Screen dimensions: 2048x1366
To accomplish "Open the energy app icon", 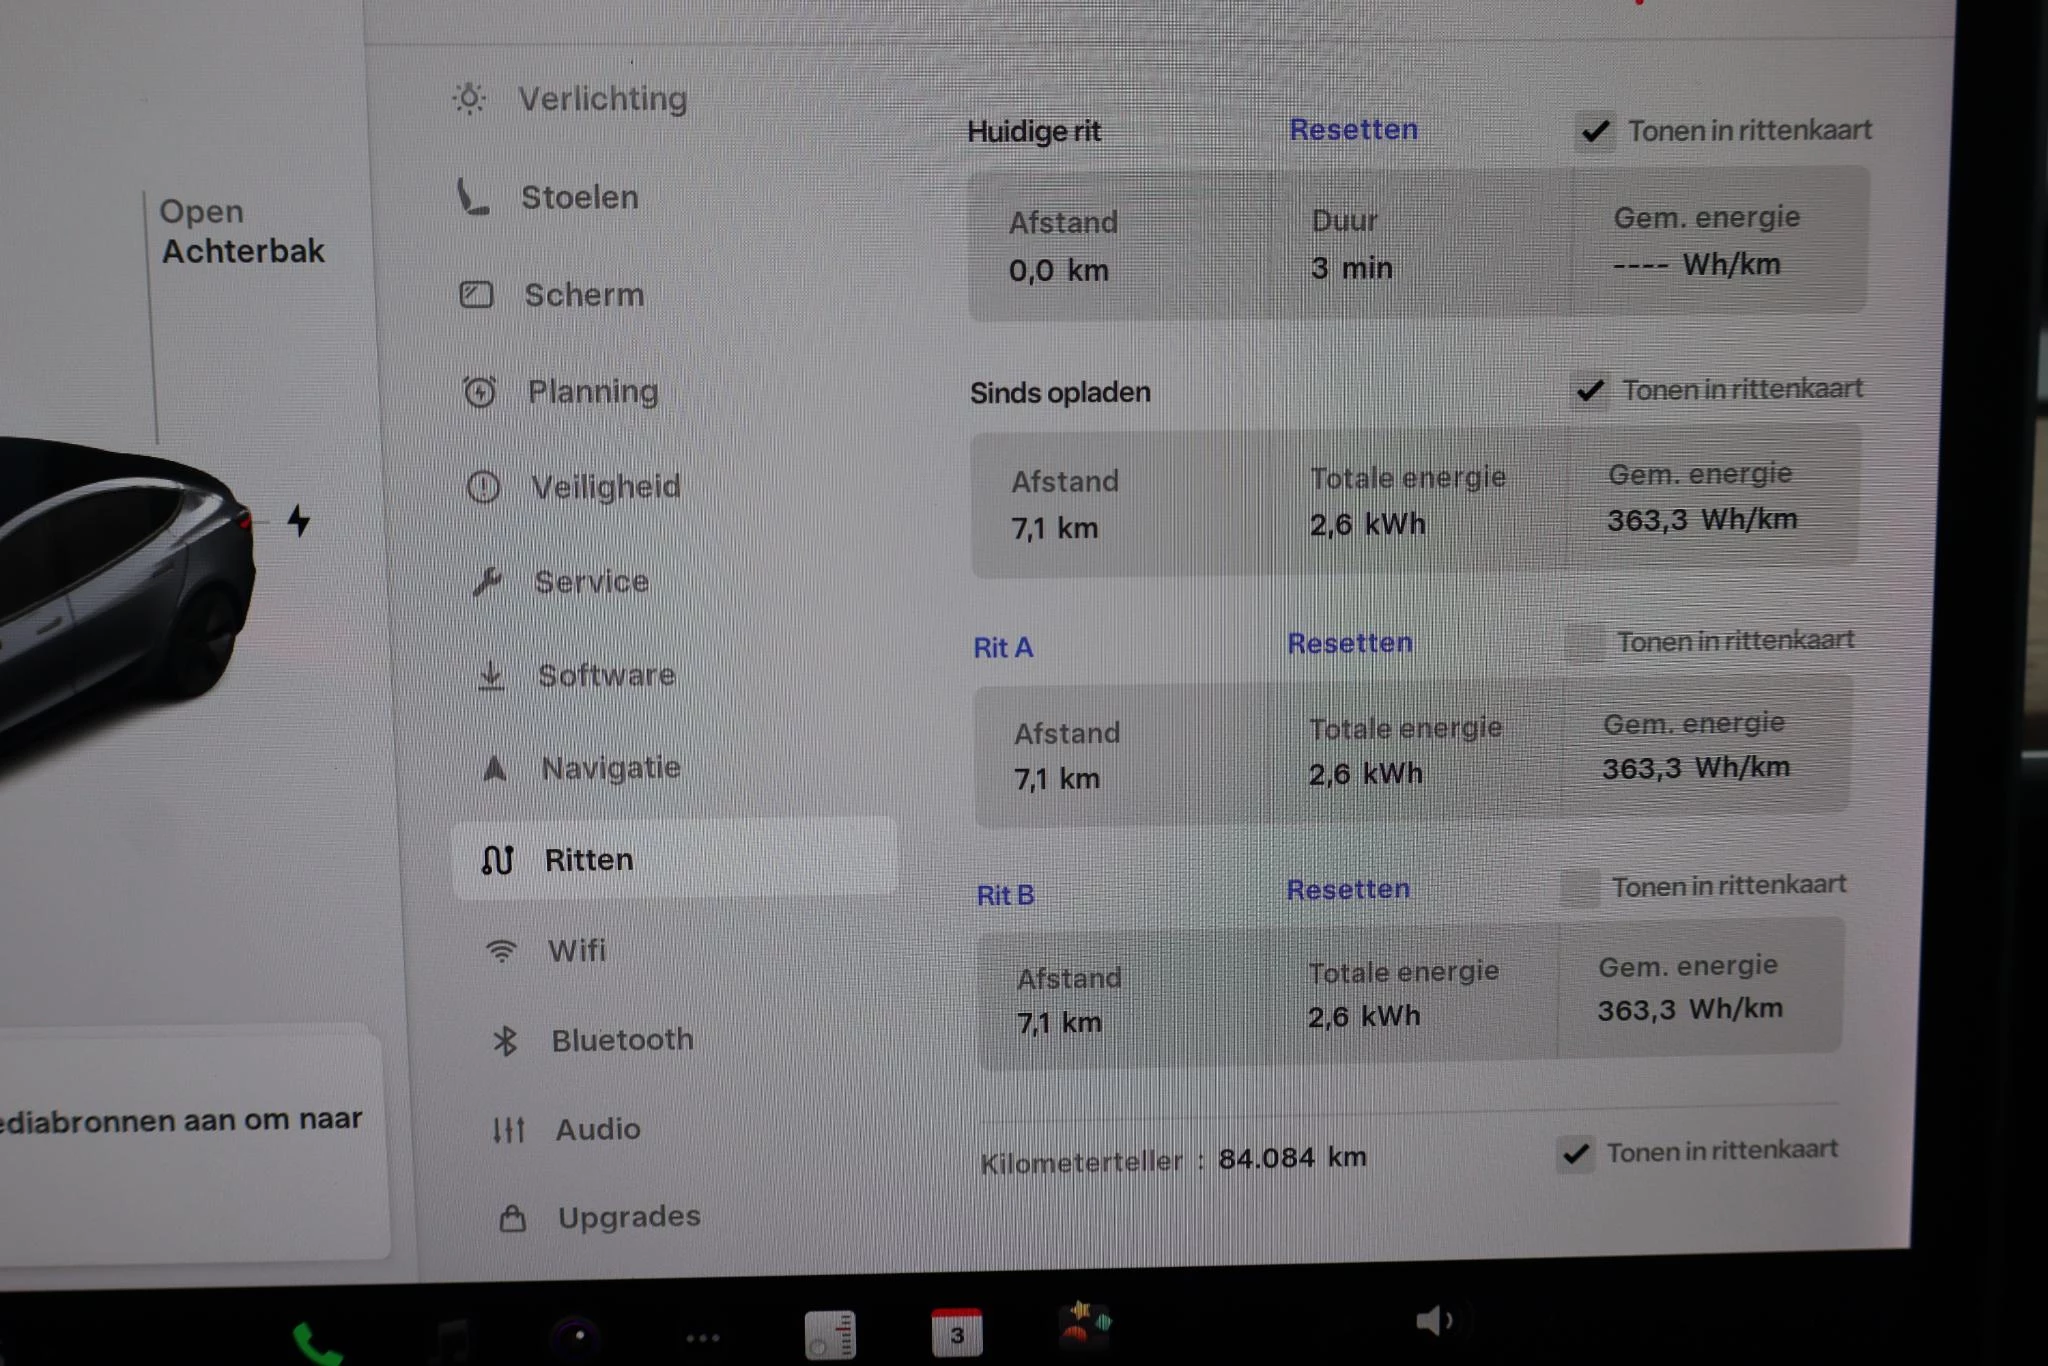I will point(829,1335).
